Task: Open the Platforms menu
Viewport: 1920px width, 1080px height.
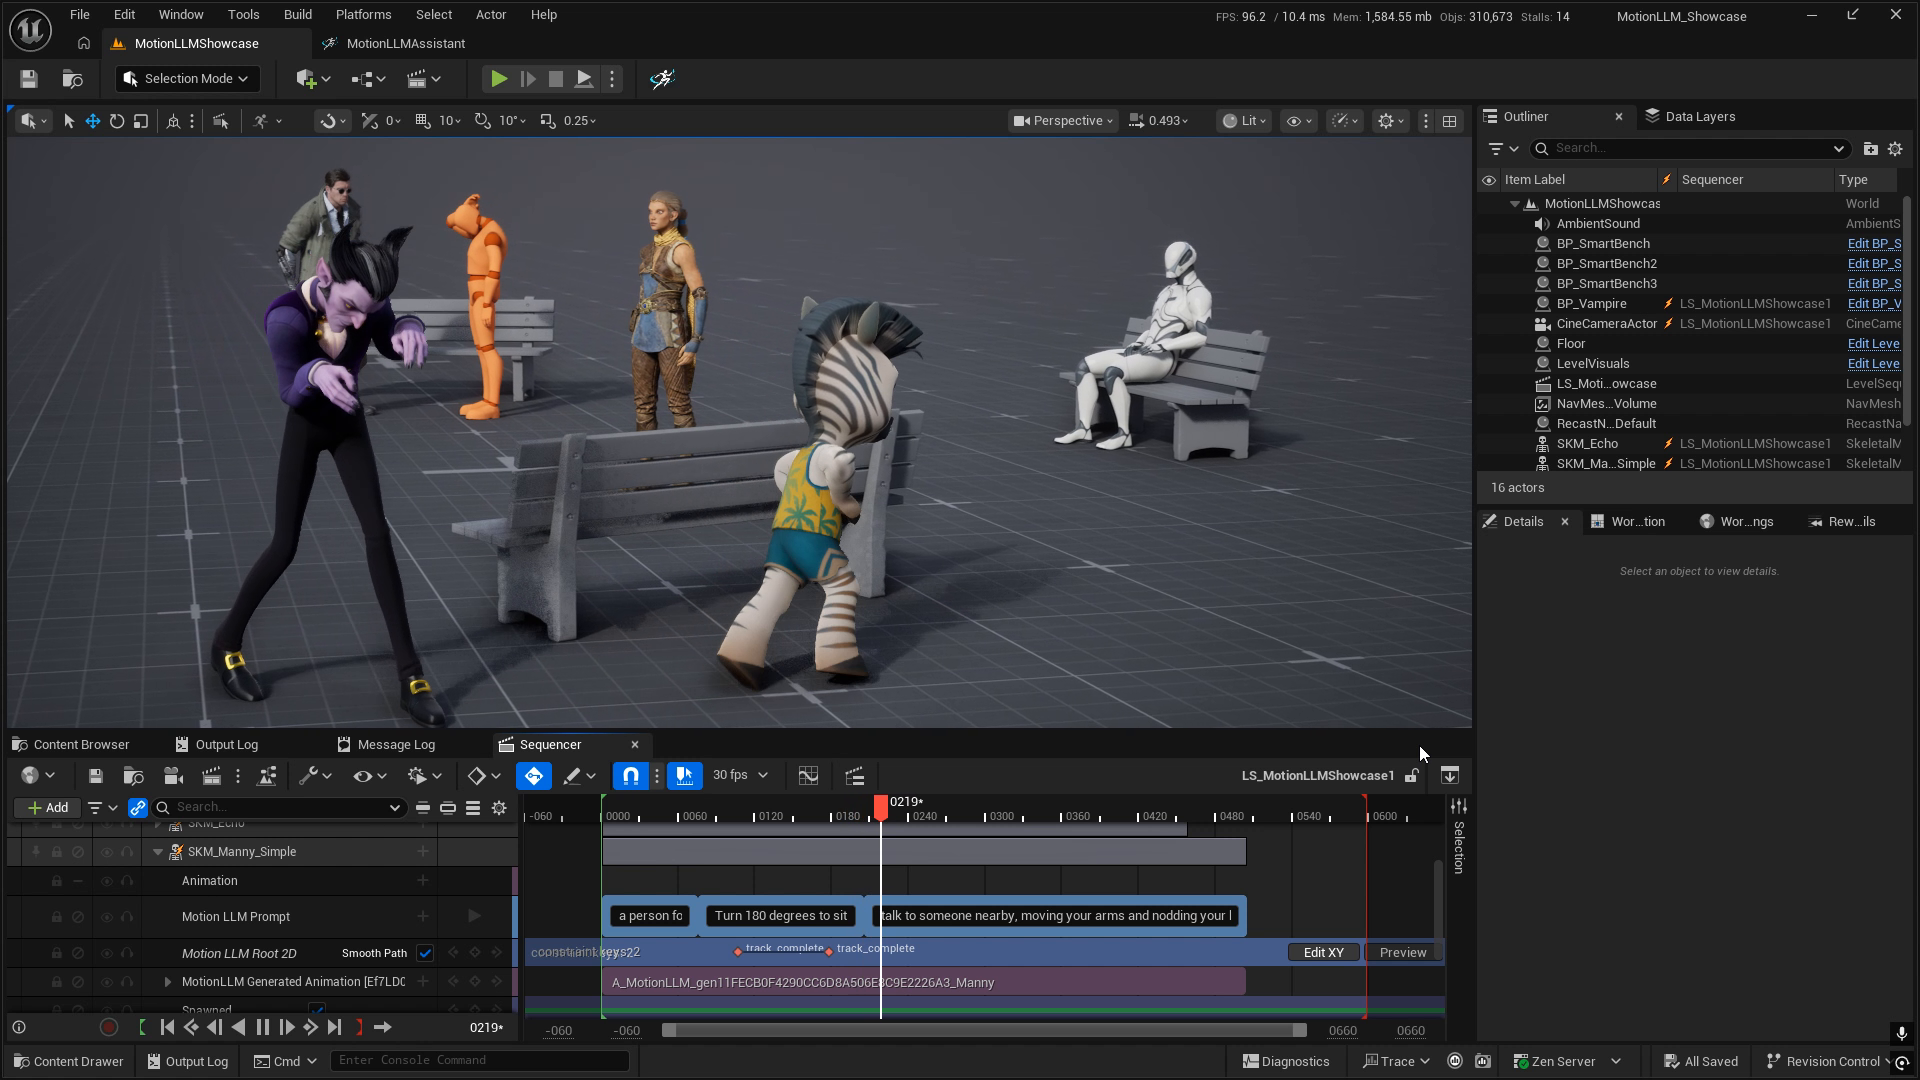Action: click(363, 15)
